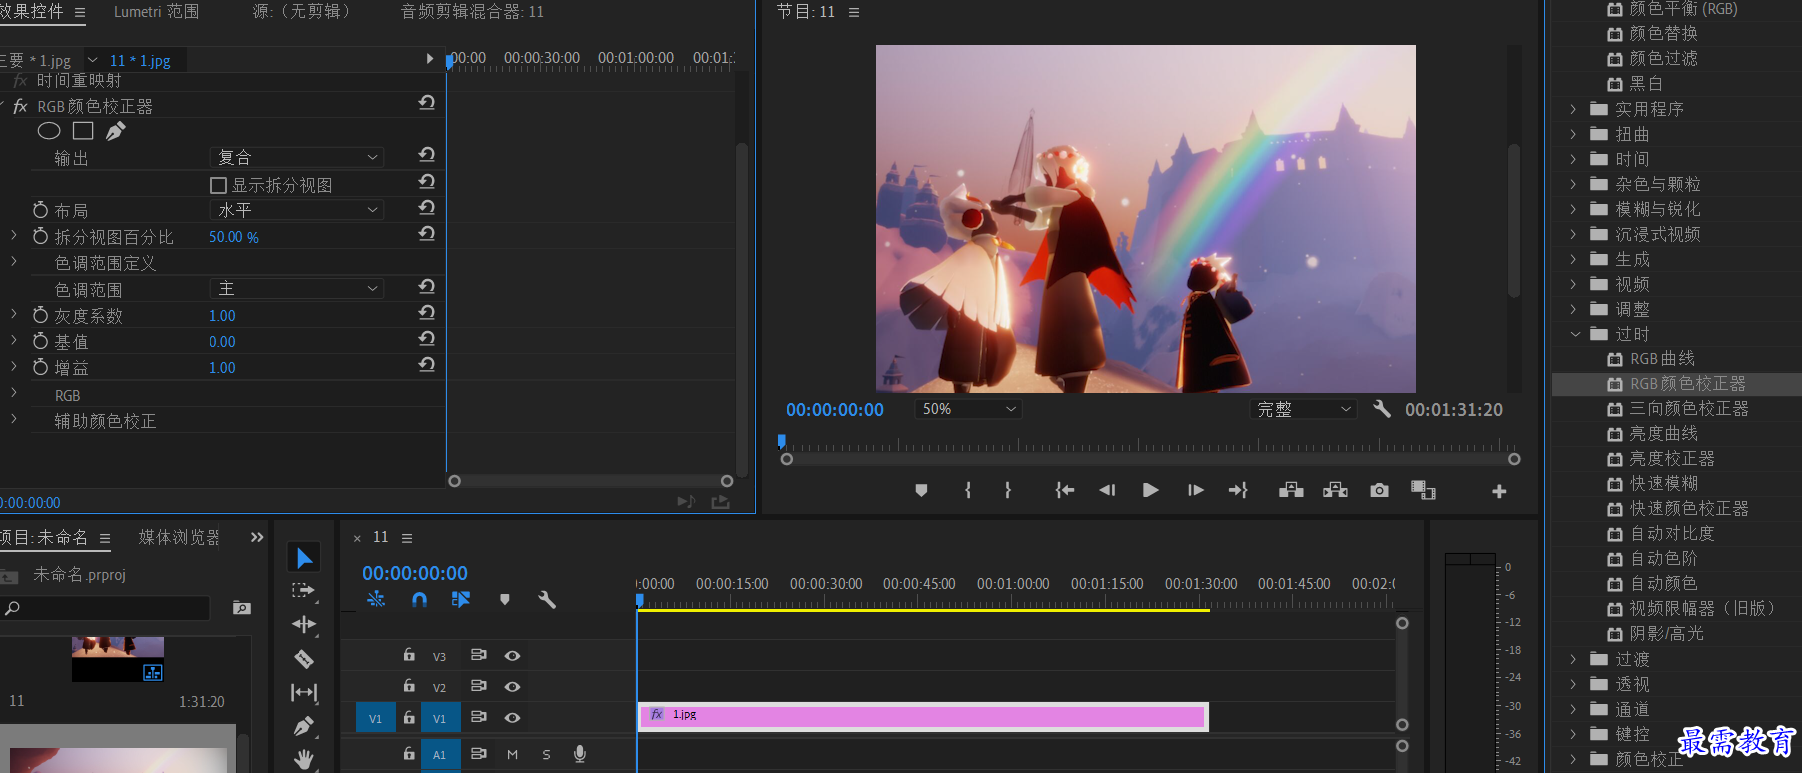
Task: Open the 布局 dropdown set to 水平
Action: point(297,210)
